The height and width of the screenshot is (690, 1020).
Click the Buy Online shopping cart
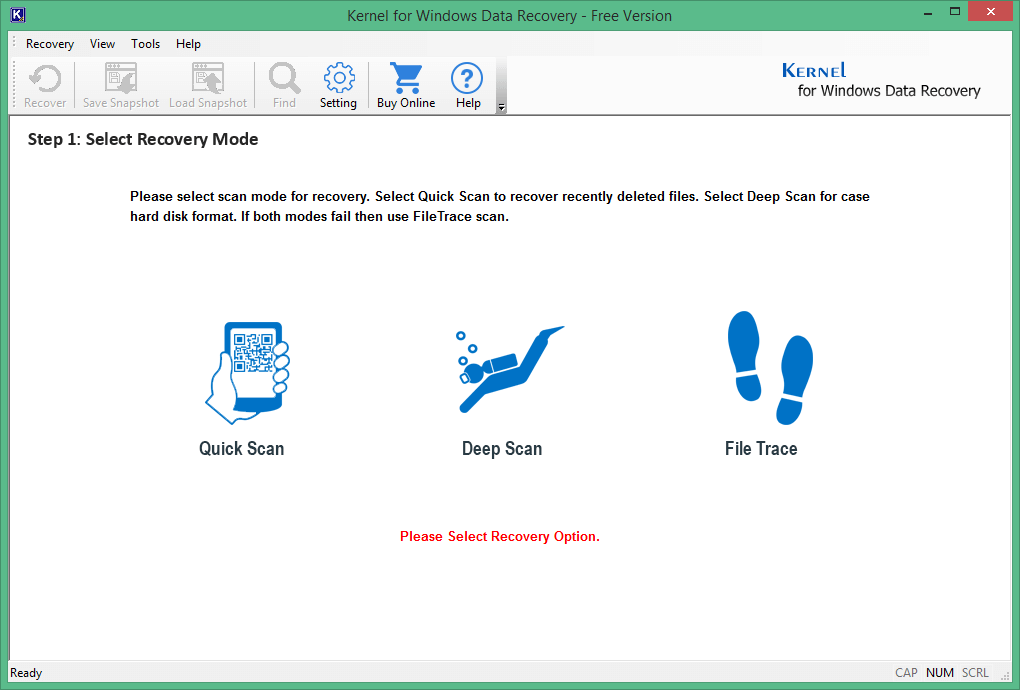pos(406,78)
